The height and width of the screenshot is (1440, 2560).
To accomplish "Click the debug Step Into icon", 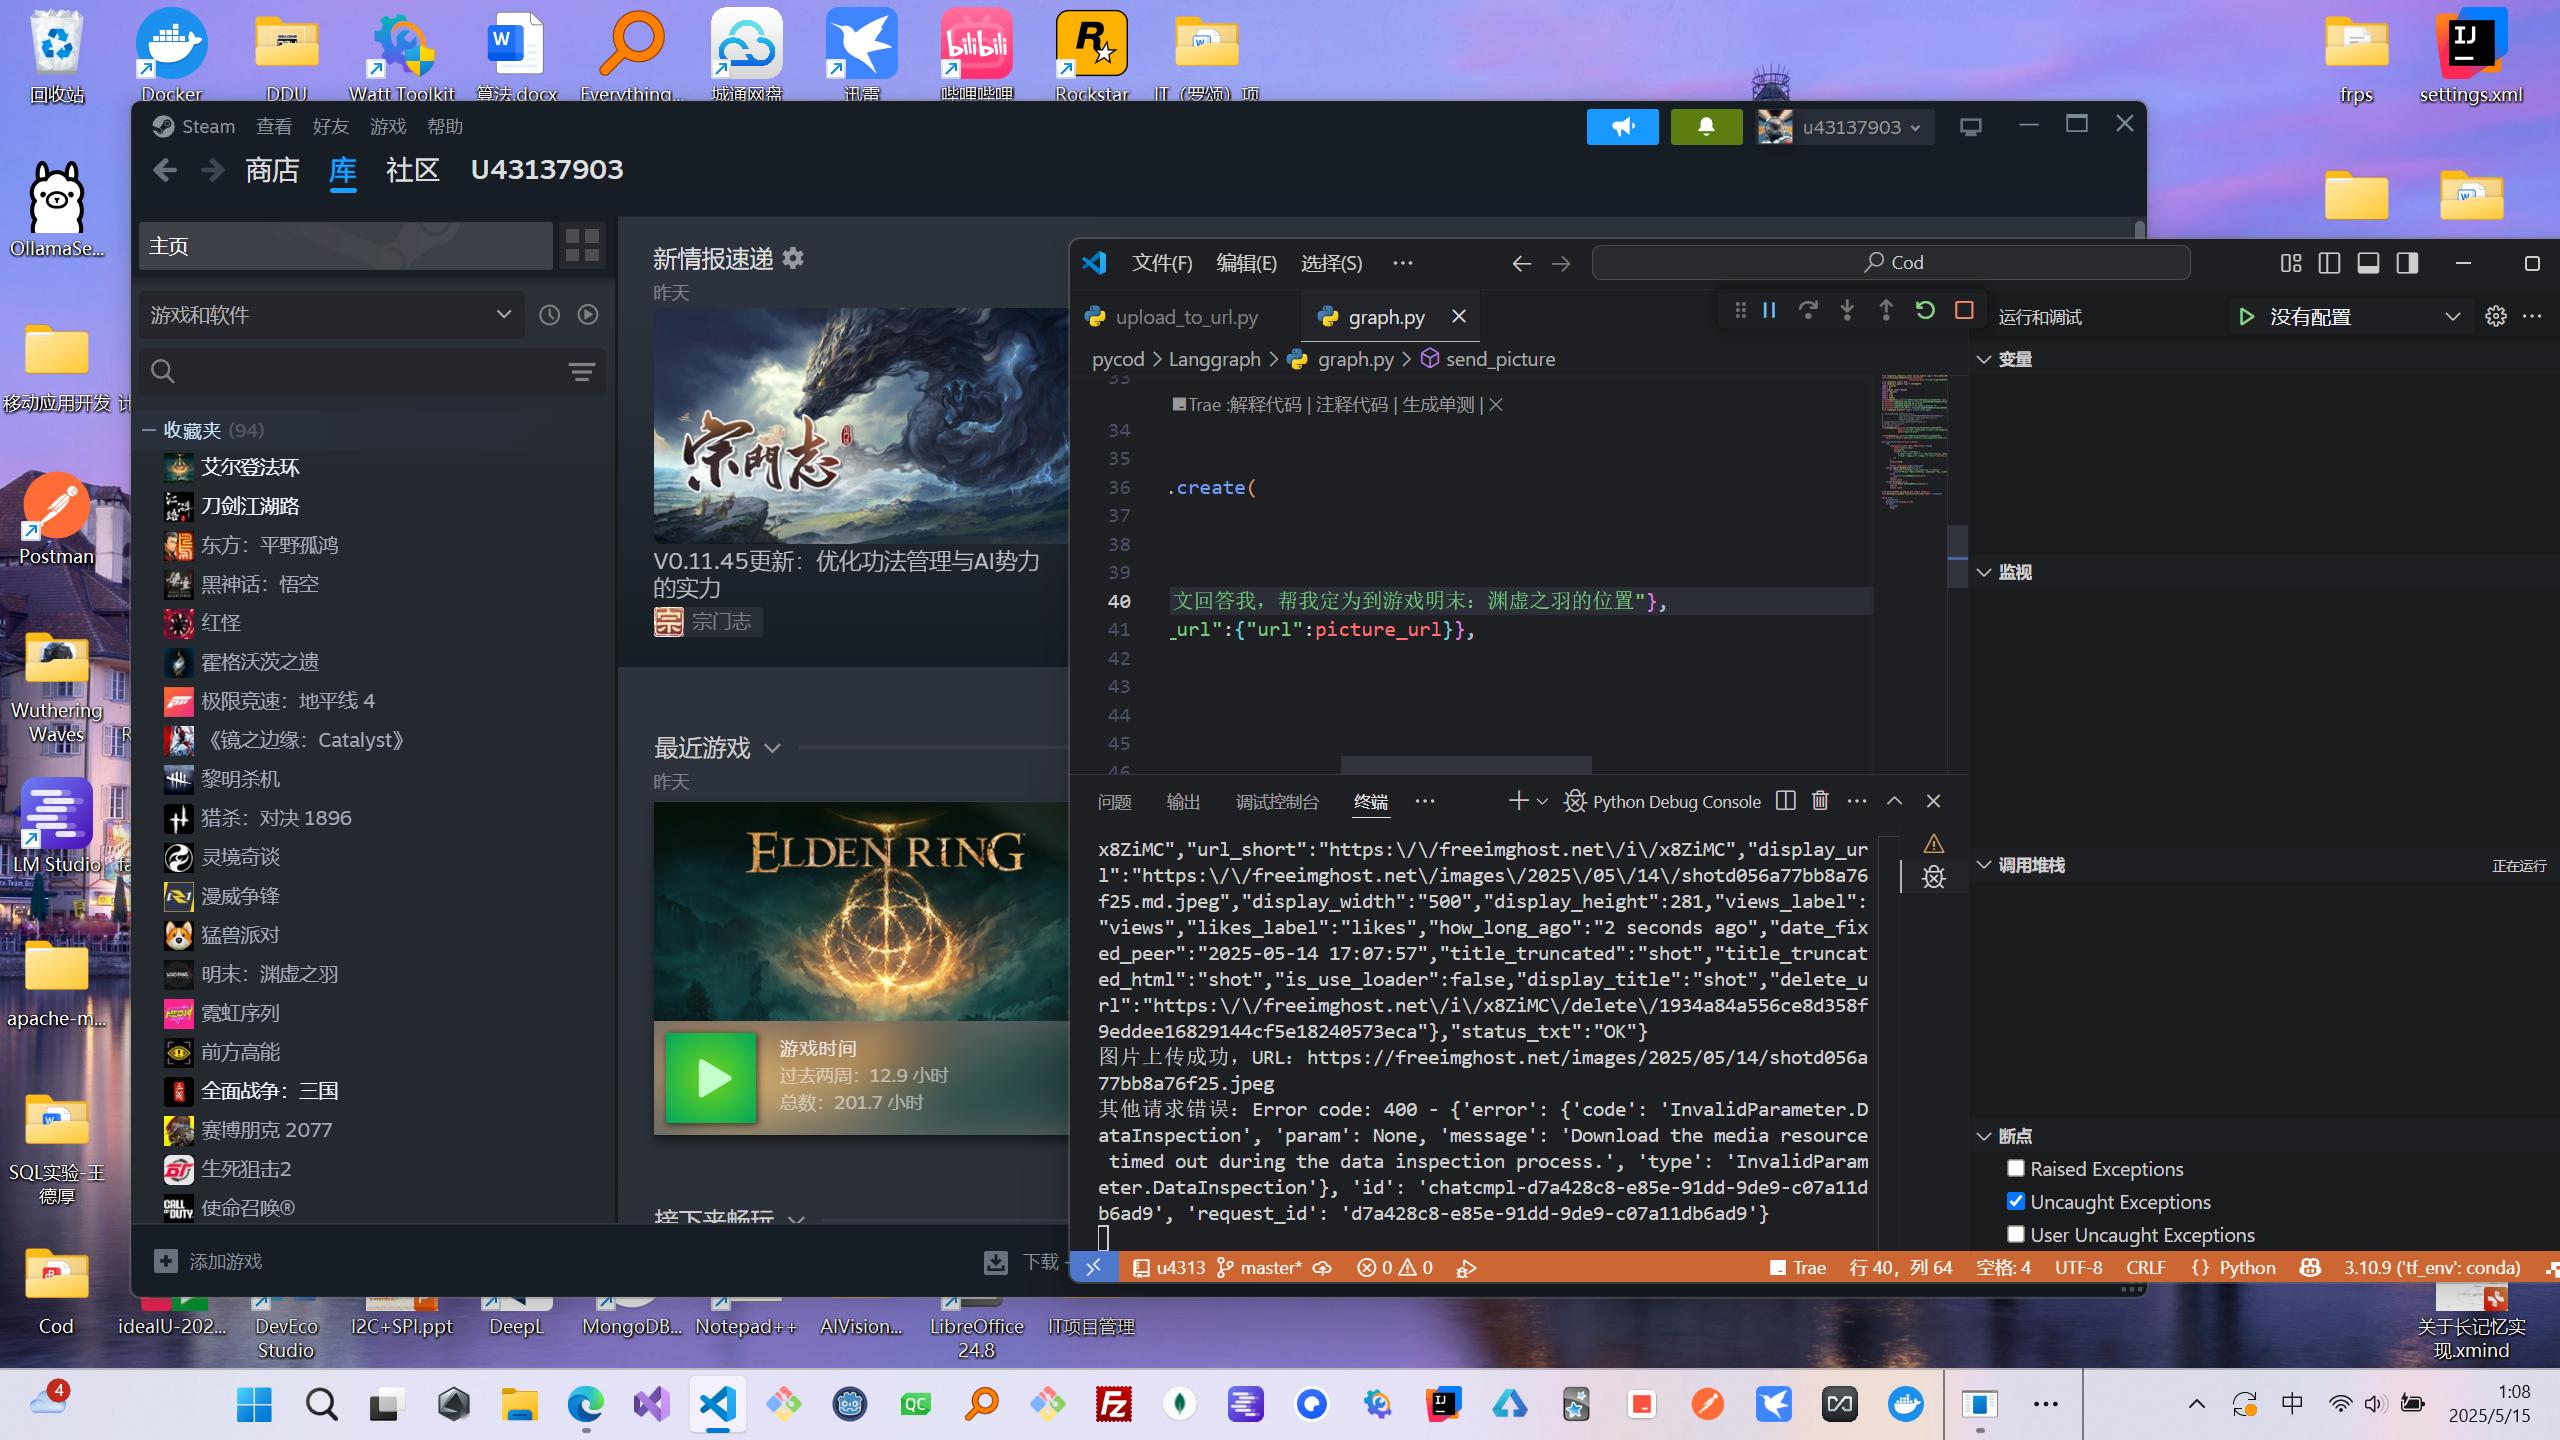I will pos(1847,311).
